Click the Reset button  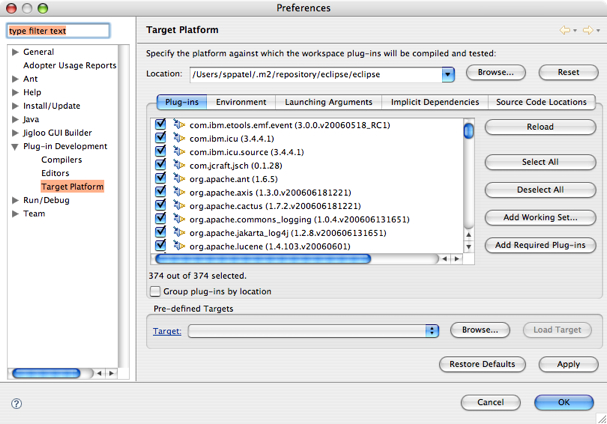(x=568, y=72)
